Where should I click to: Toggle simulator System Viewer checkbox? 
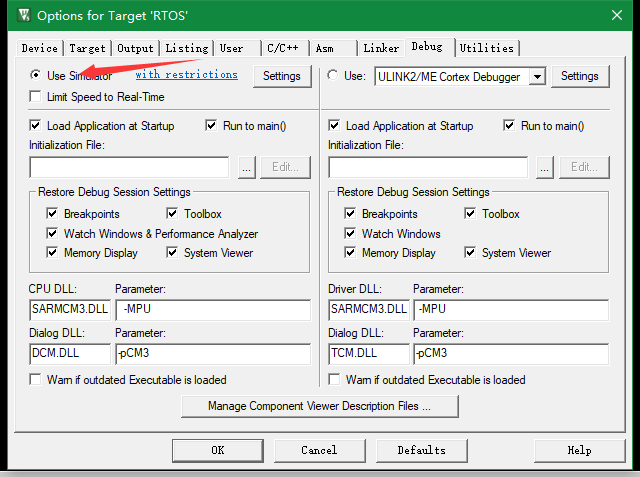pos(172,253)
